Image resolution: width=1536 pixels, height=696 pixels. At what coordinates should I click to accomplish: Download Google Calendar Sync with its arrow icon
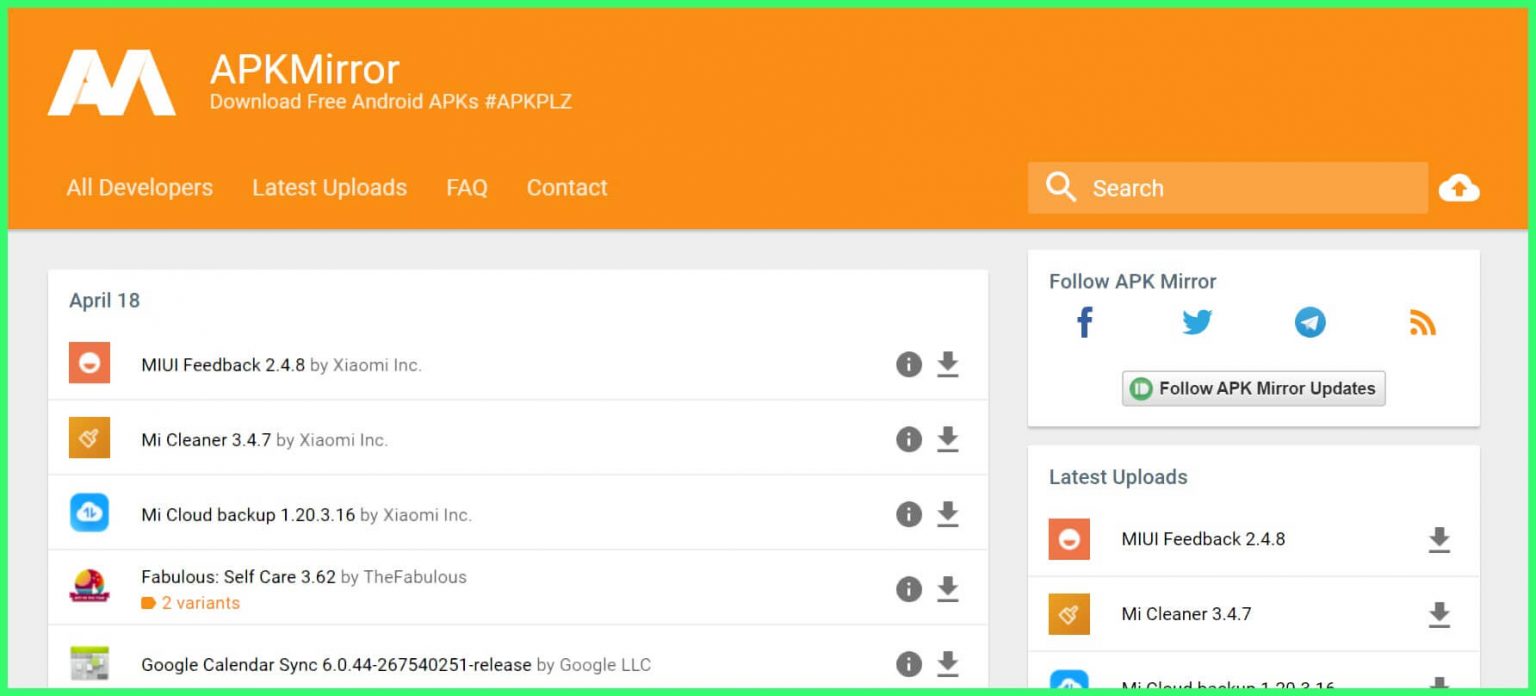(948, 663)
